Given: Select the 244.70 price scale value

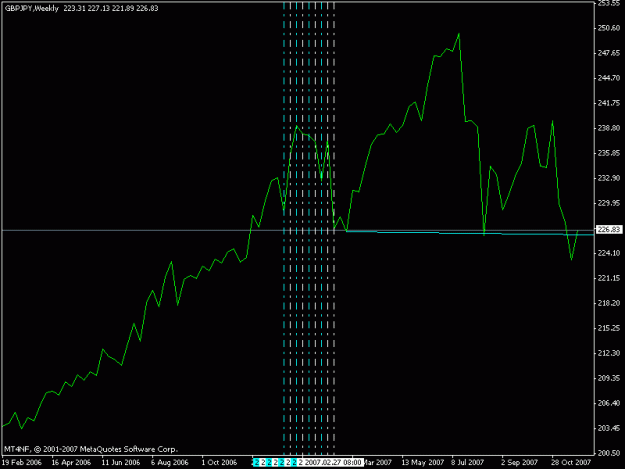Looking at the screenshot, I should 609,78.
